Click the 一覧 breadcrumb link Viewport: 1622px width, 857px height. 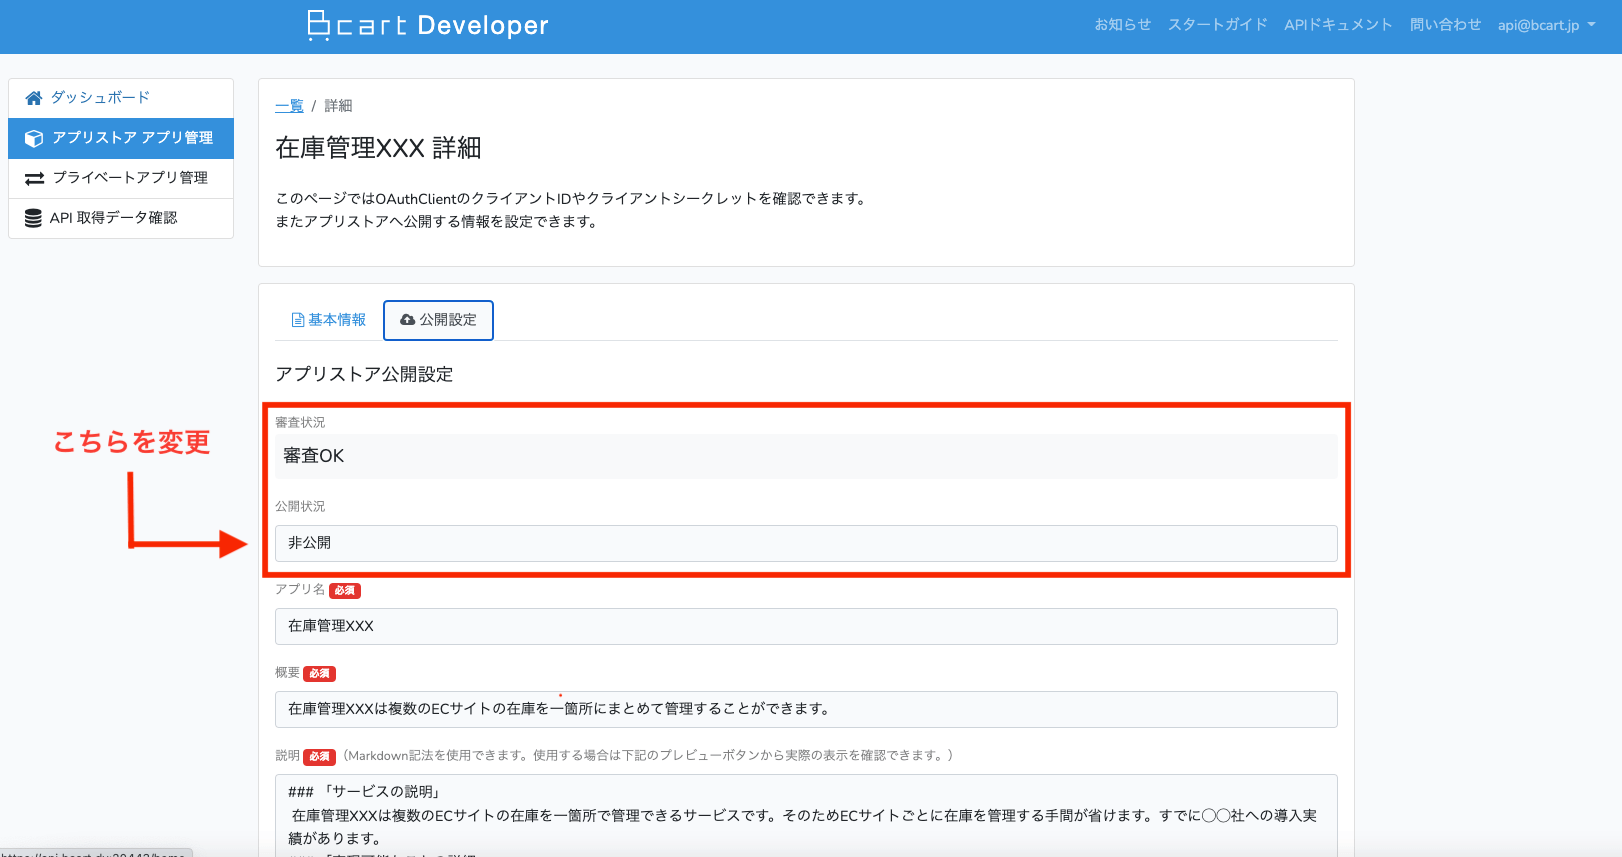point(289,106)
